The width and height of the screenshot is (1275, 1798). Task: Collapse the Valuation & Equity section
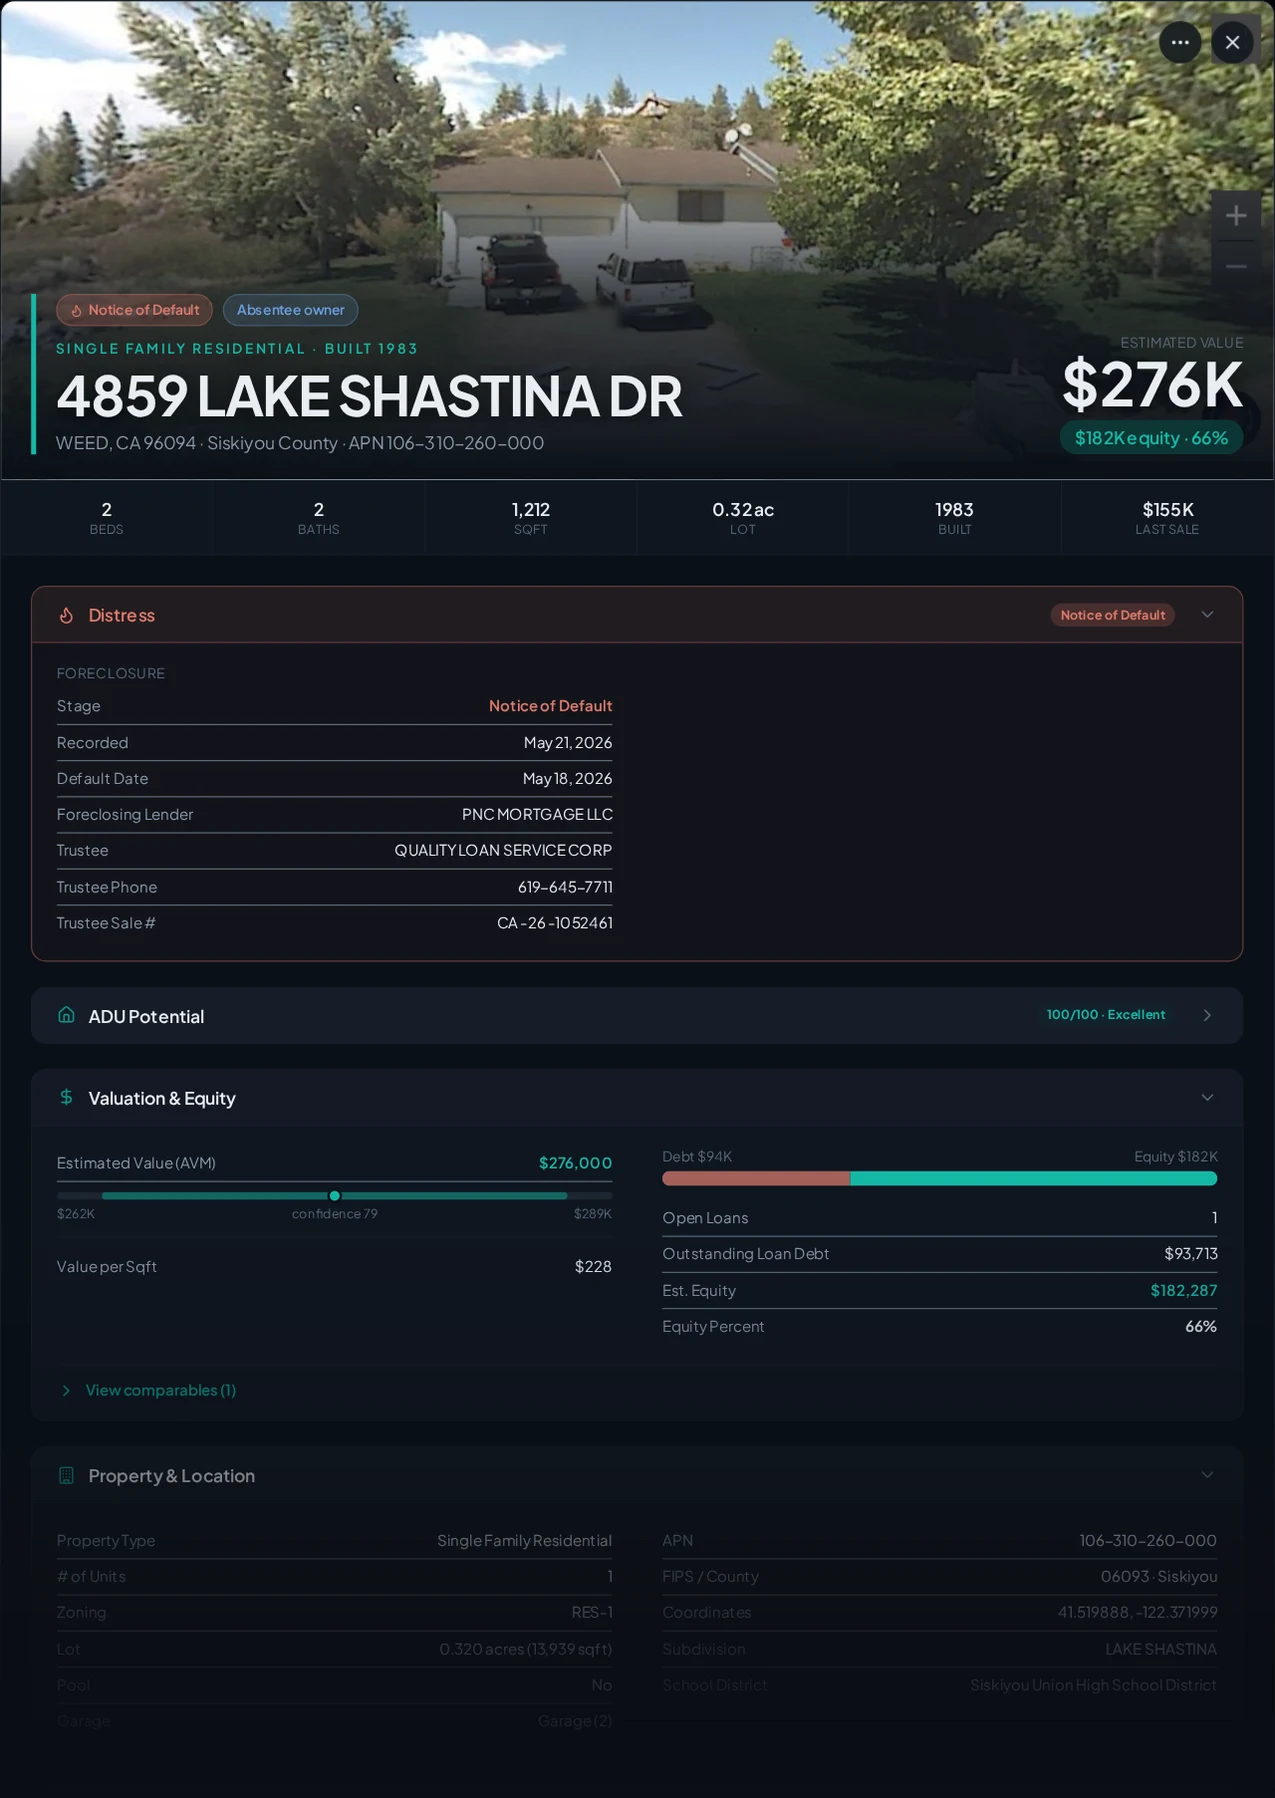pyautogui.click(x=1207, y=1097)
